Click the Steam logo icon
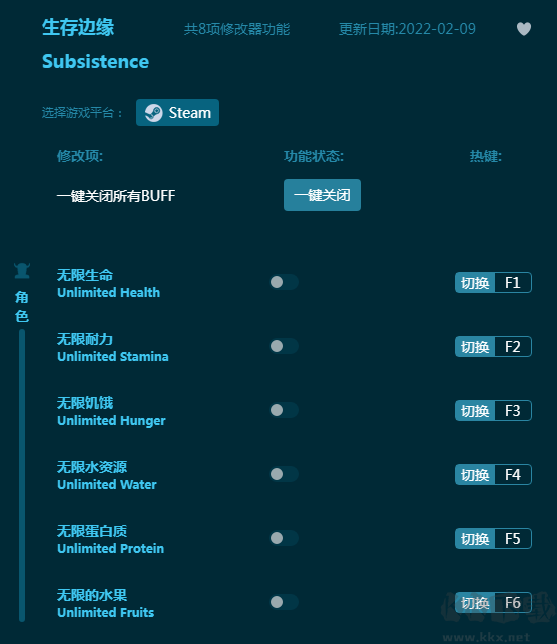Viewport: 557px width, 644px height. (x=154, y=113)
